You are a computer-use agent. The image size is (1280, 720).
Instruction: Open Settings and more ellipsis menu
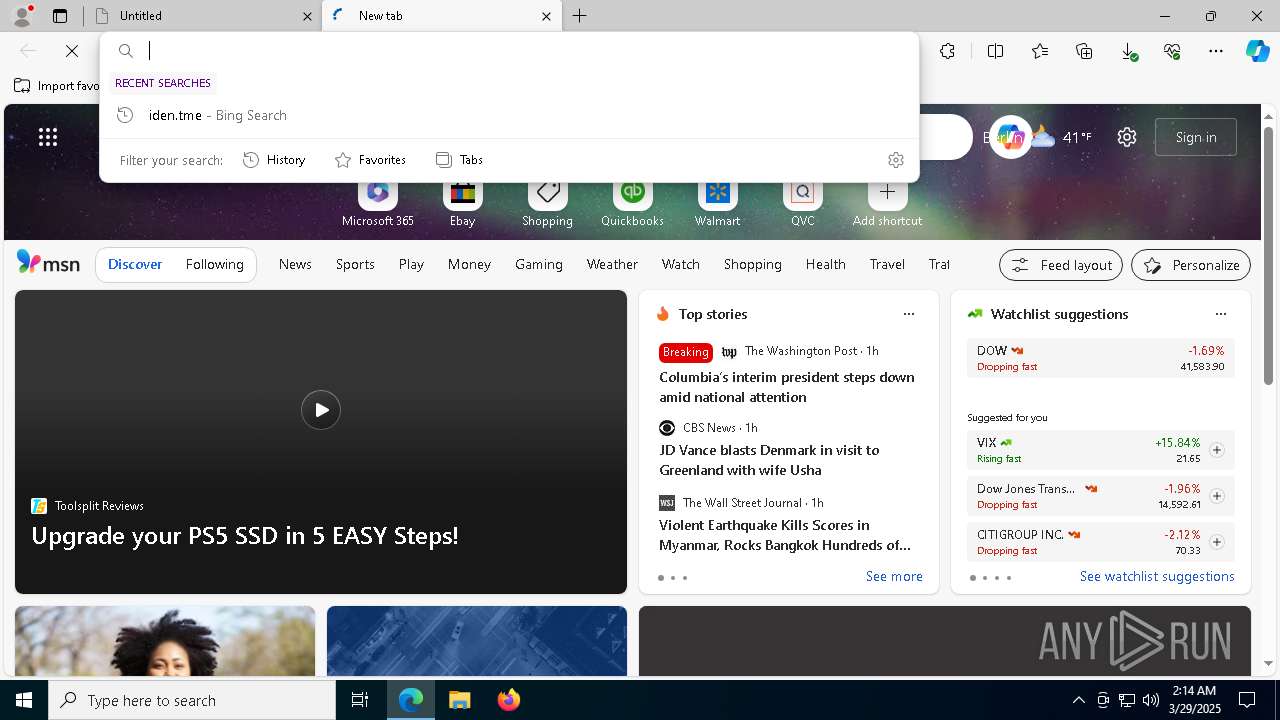coord(1216,51)
